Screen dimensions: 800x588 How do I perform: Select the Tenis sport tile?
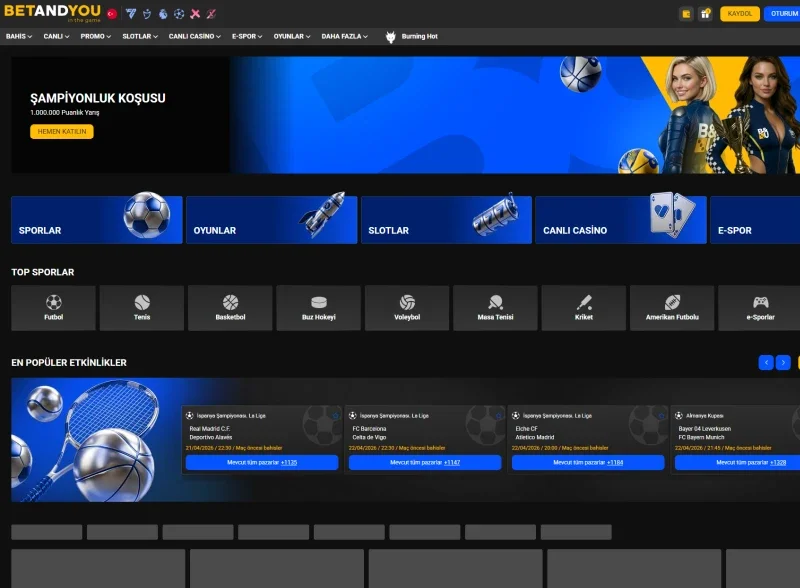[x=142, y=308]
